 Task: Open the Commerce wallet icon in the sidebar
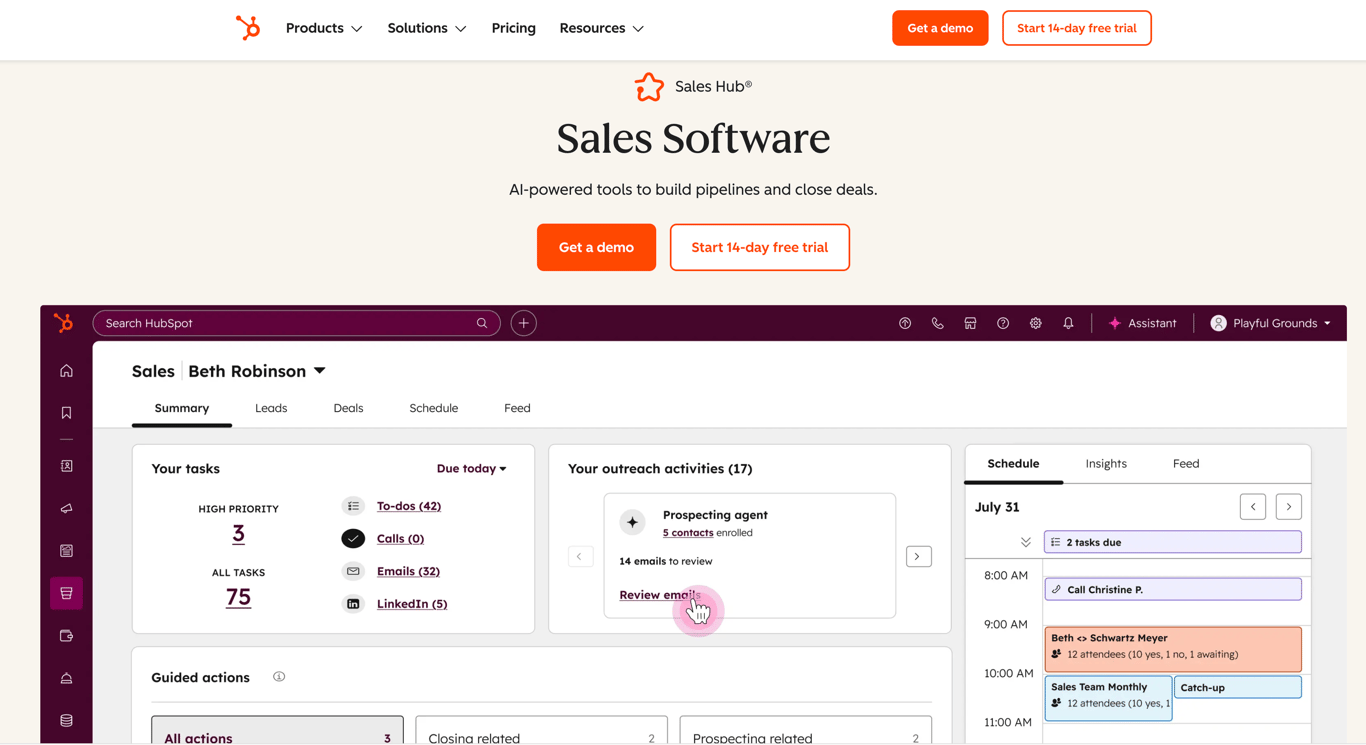[x=66, y=636]
